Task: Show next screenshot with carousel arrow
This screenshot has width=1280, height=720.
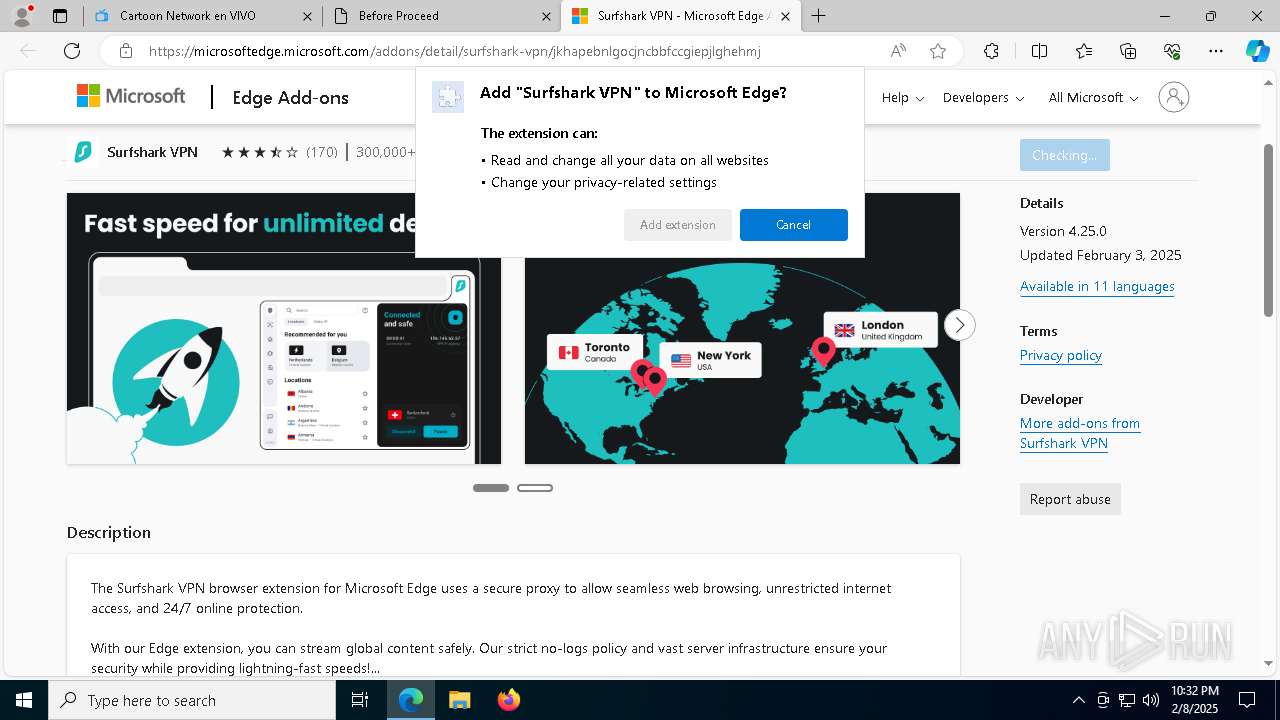Action: (959, 325)
